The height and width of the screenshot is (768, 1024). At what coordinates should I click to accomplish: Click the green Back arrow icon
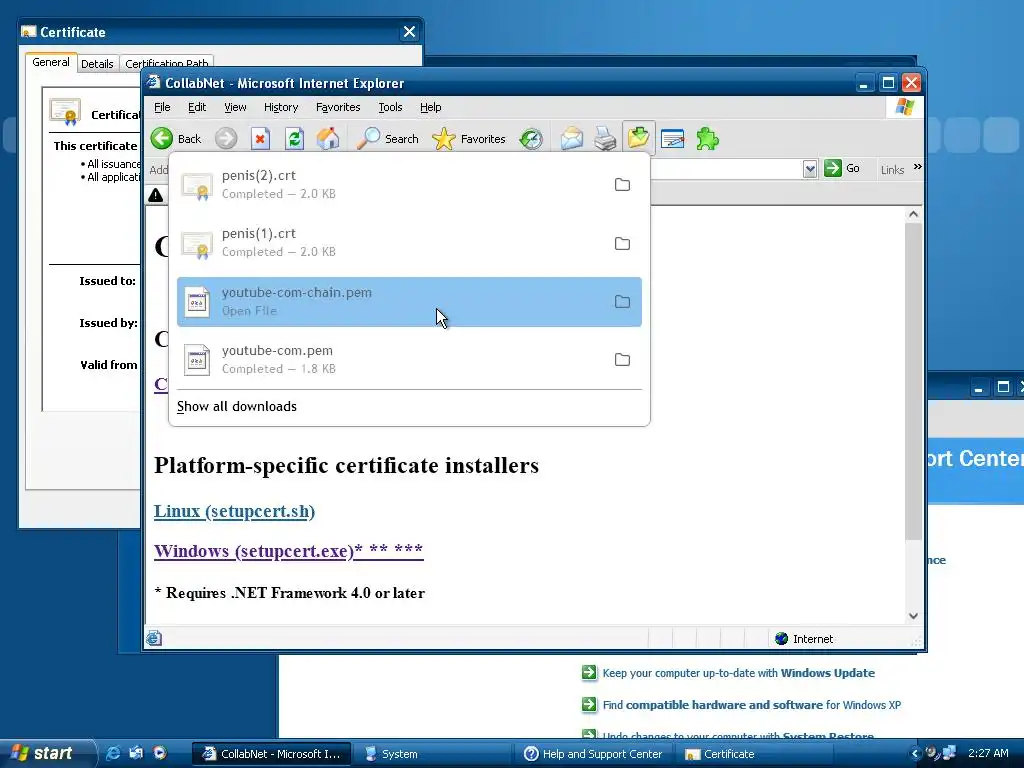(x=162, y=138)
